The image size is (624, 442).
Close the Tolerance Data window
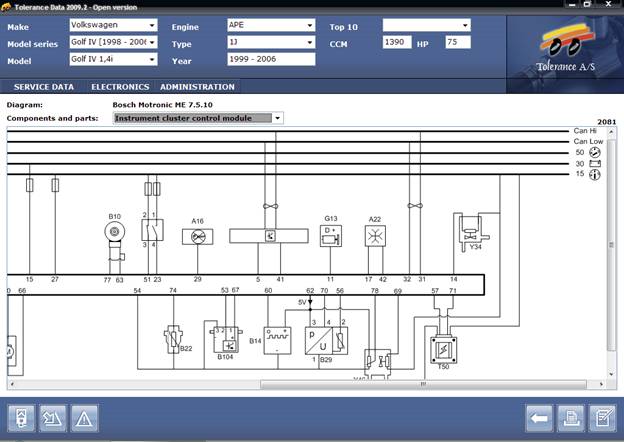608,4
